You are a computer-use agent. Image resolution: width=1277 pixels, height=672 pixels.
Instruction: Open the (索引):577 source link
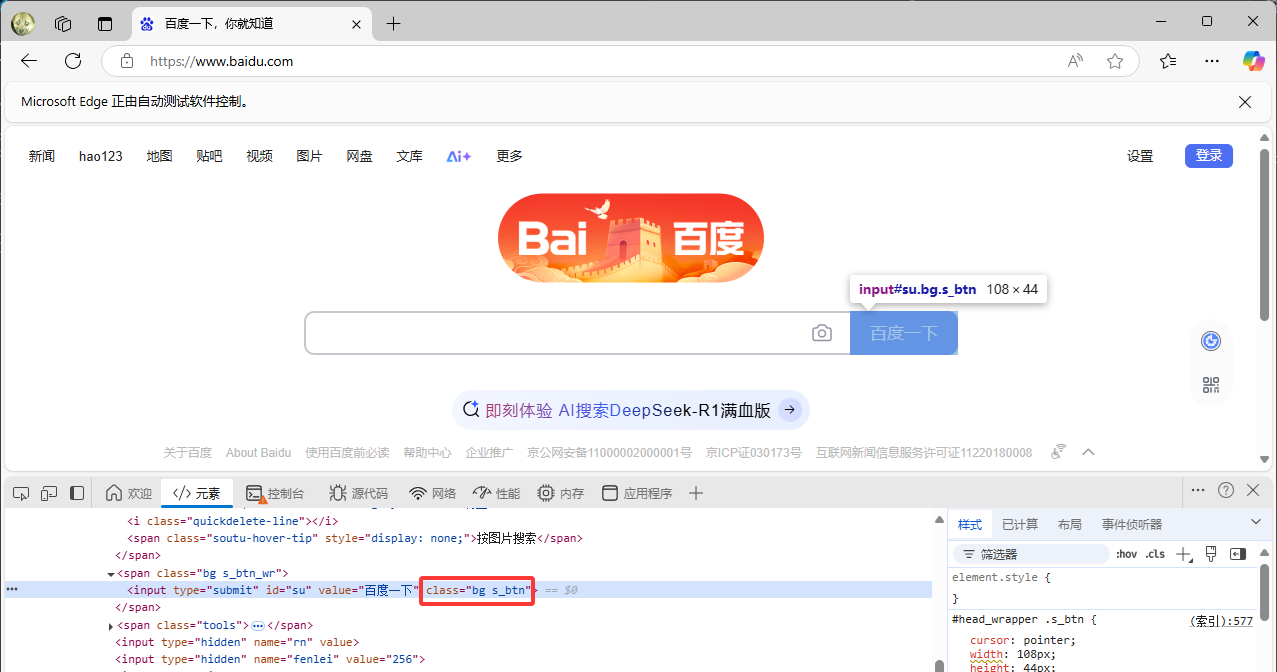click(1221, 620)
